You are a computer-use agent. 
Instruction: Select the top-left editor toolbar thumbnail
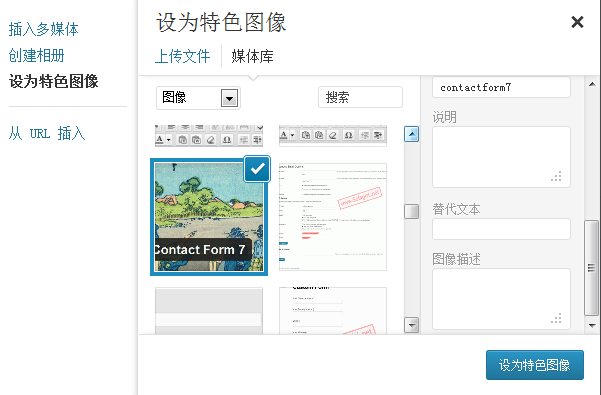click(209, 135)
